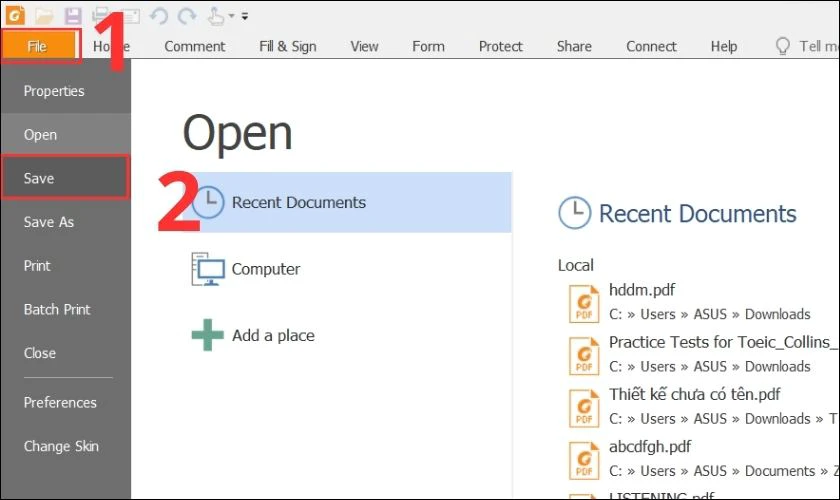Switch to the View tab

[x=364, y=47]
